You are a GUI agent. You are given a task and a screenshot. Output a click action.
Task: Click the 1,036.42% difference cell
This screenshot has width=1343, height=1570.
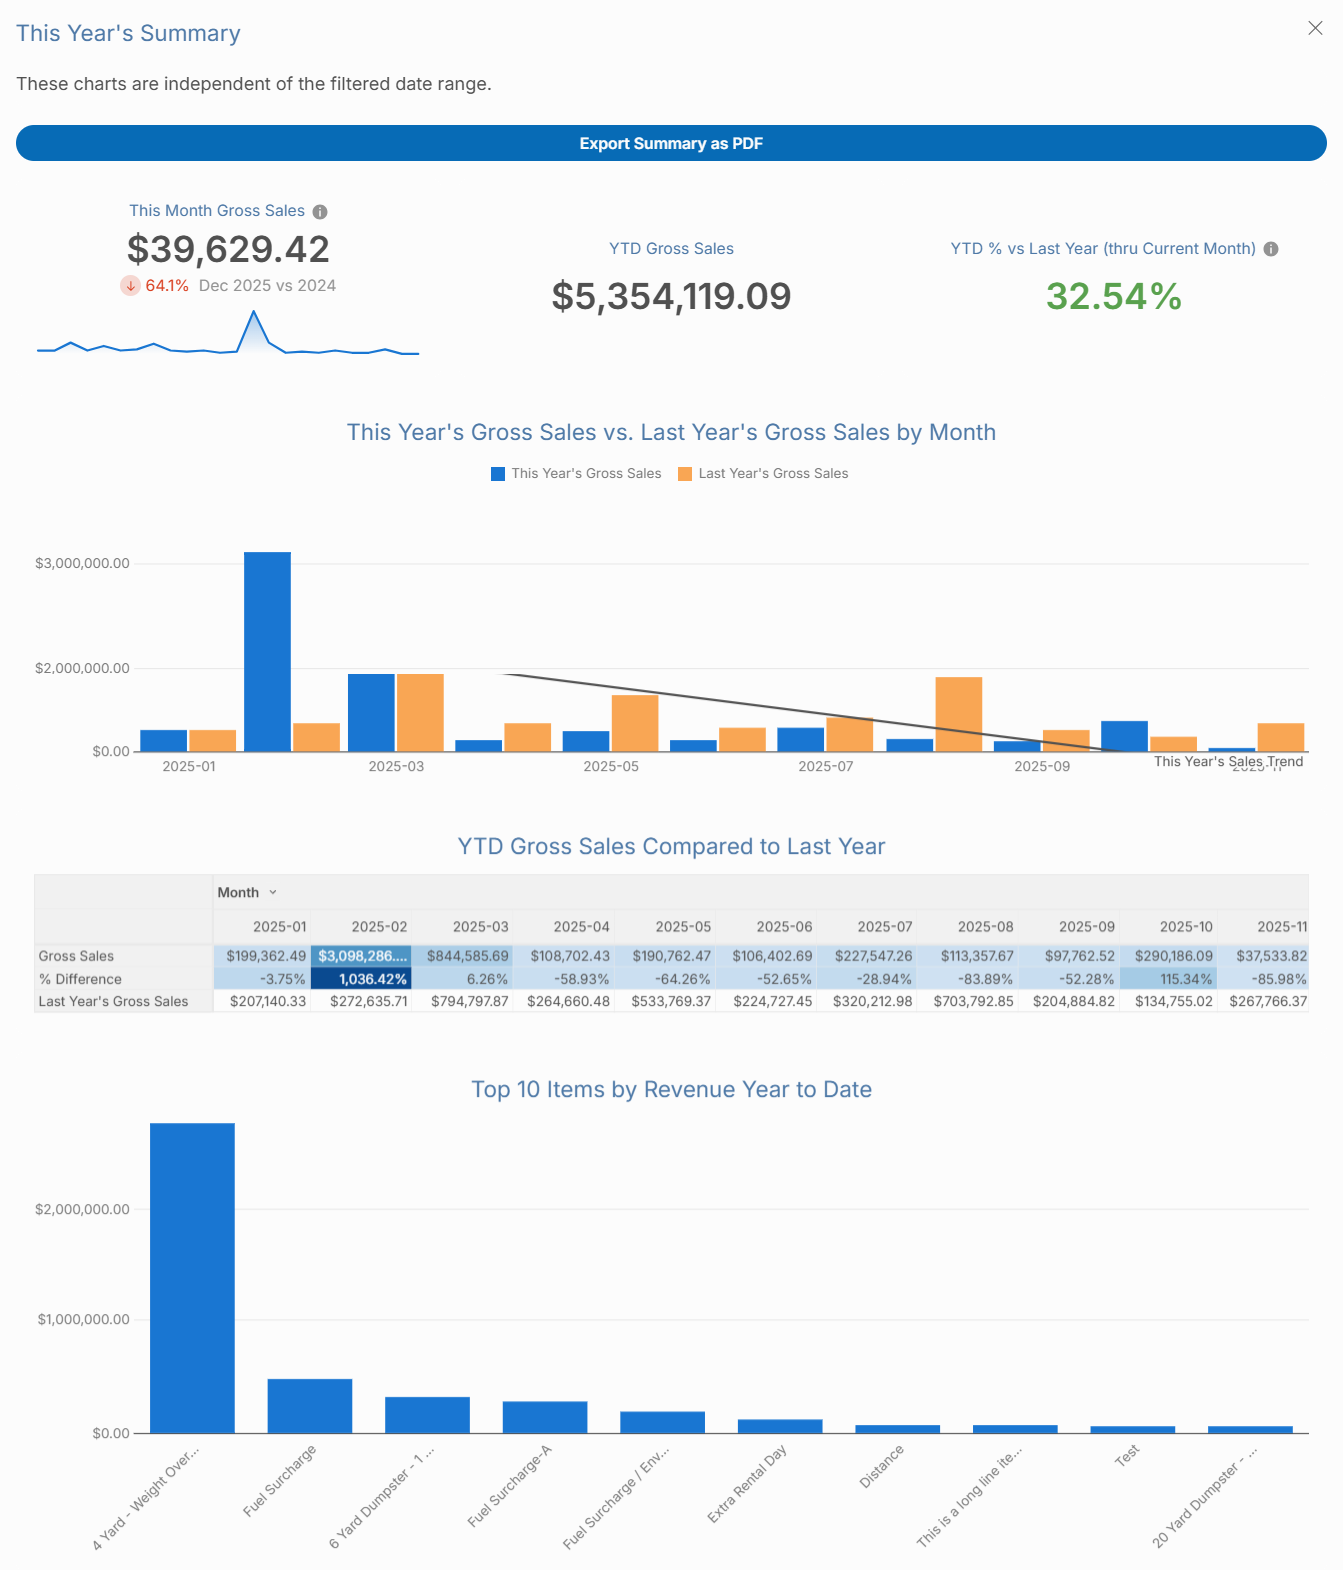coord(362,979)
